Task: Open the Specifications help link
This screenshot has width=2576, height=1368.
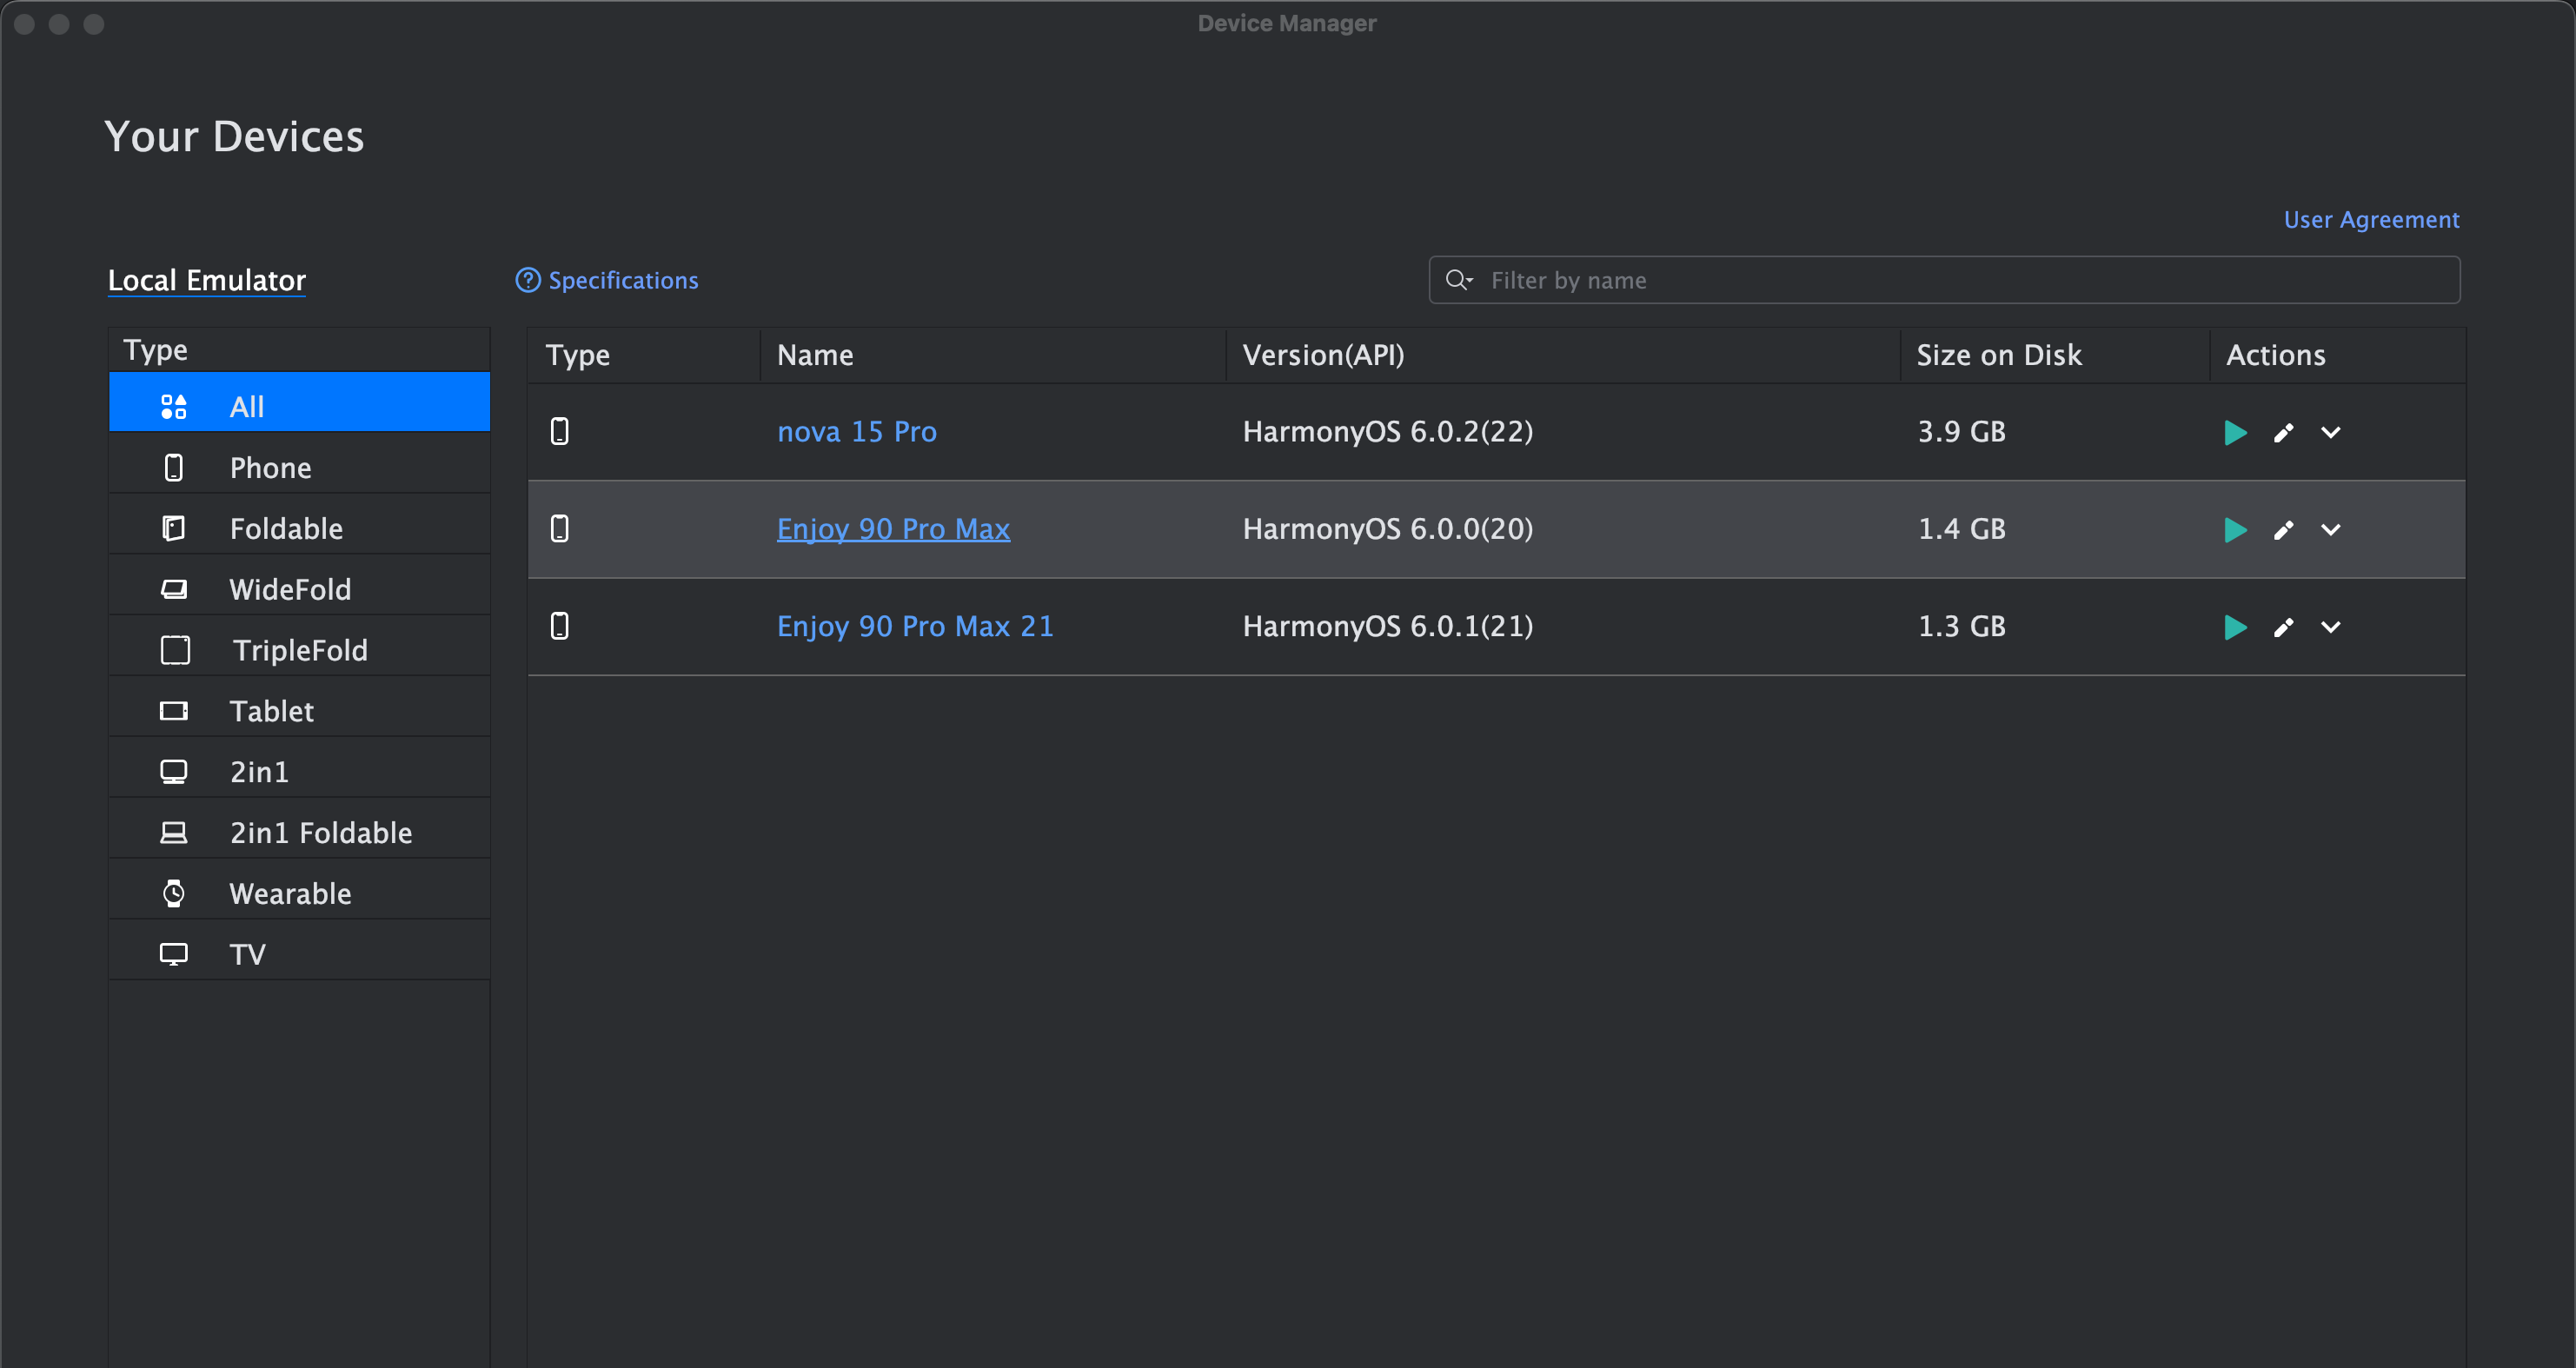Action: click(x=607, y=280)
